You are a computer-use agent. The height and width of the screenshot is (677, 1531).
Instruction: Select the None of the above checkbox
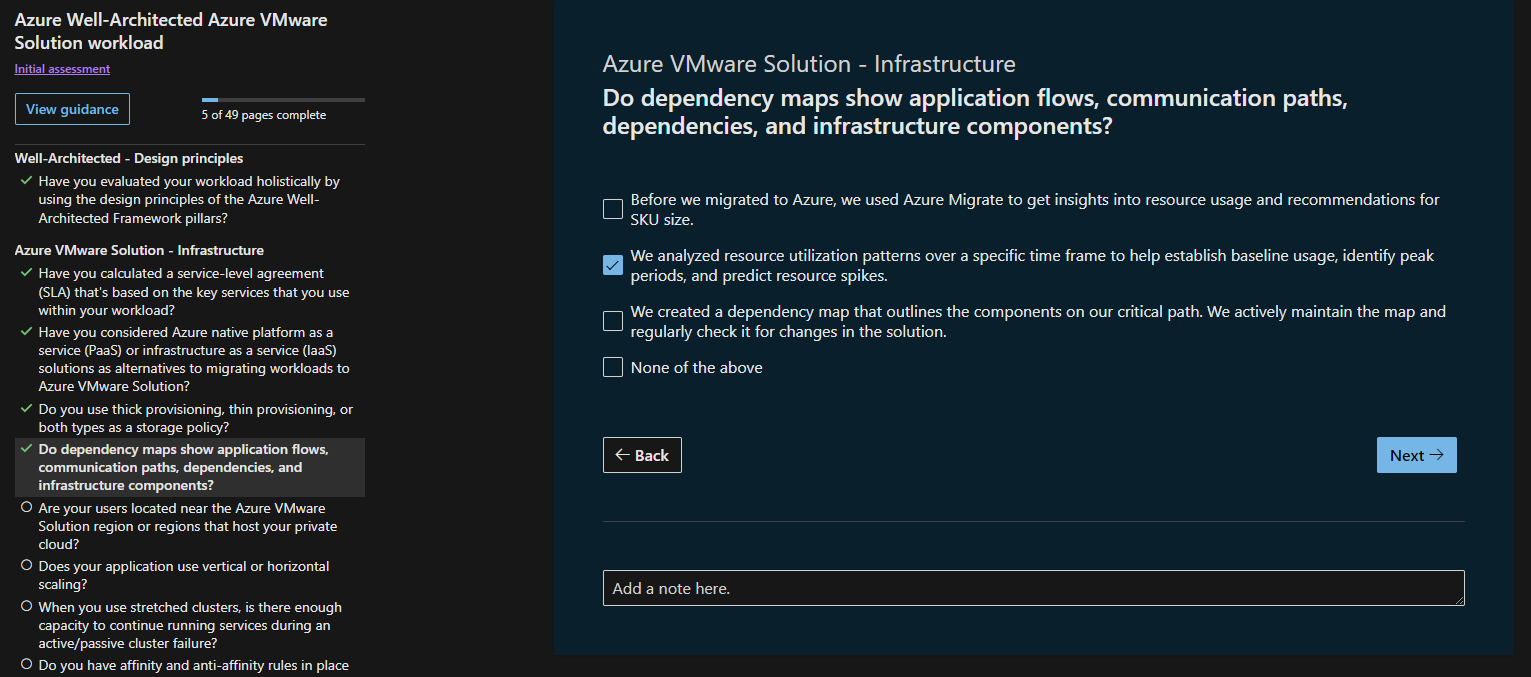(x=612, y=367)
